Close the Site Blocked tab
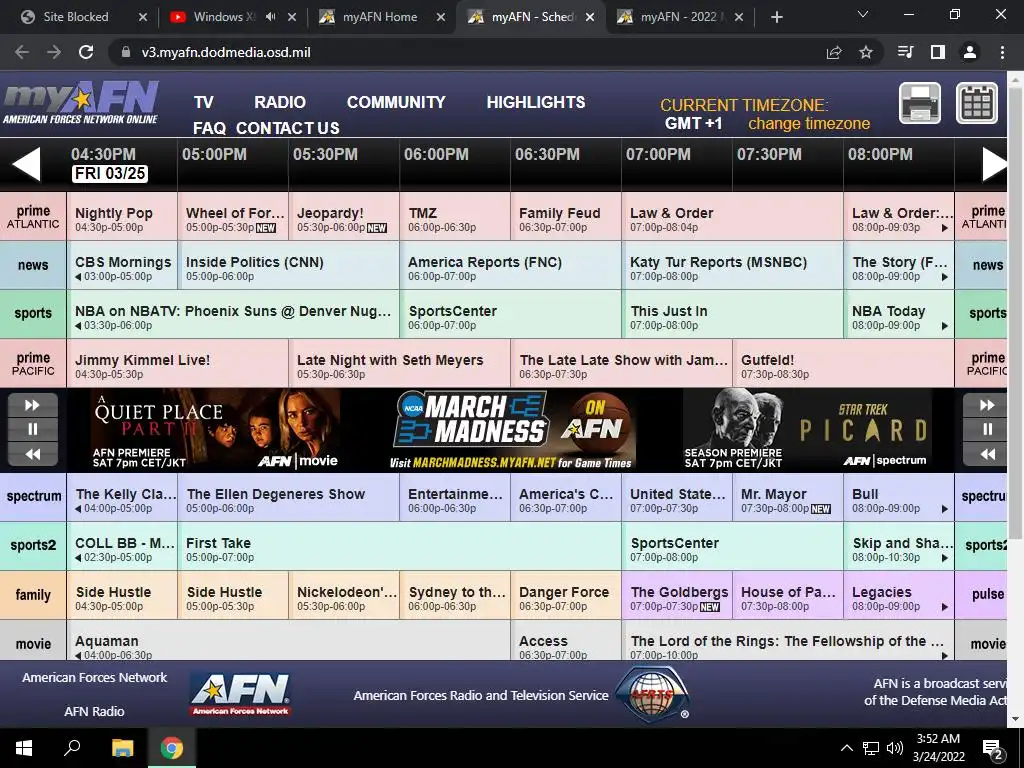Image resolution: width=1024 pixels, height=768 pixels. coord(143,18)
